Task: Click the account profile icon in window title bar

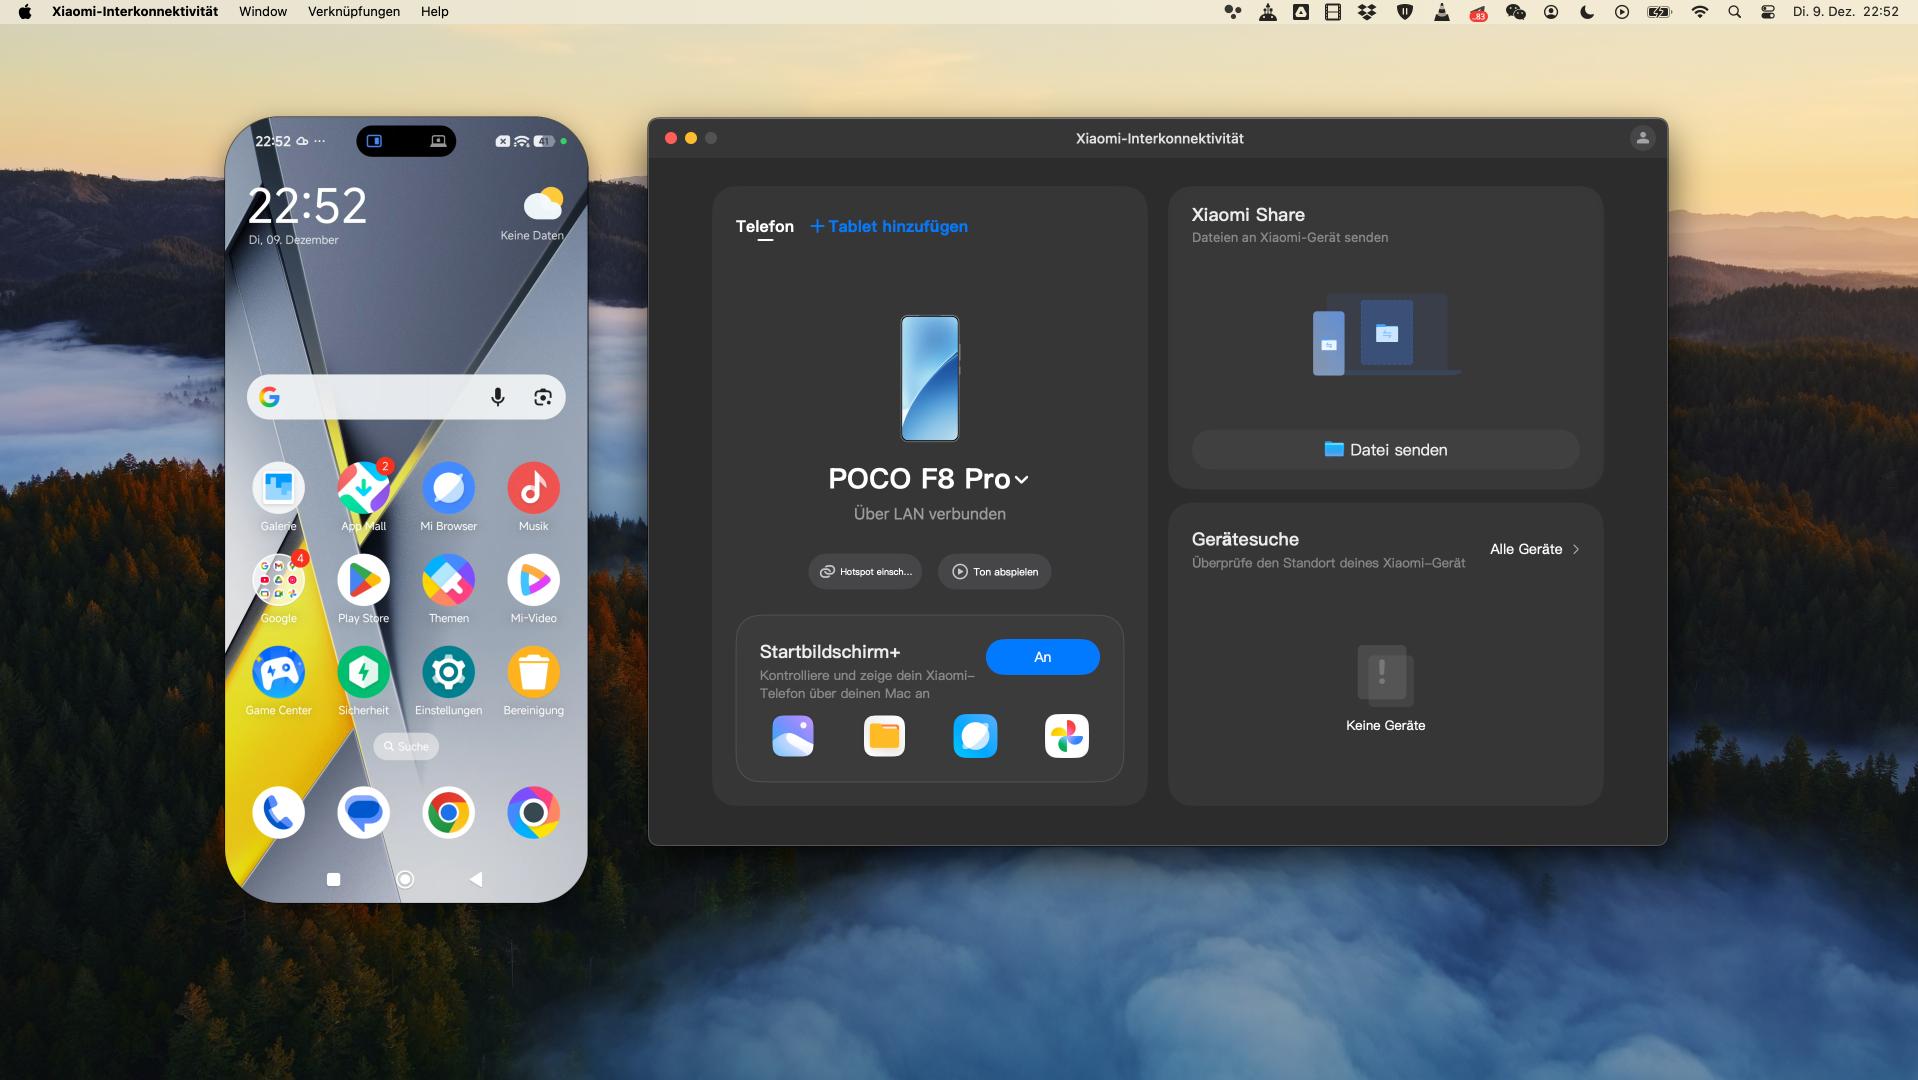Action: click(1642, 139)
